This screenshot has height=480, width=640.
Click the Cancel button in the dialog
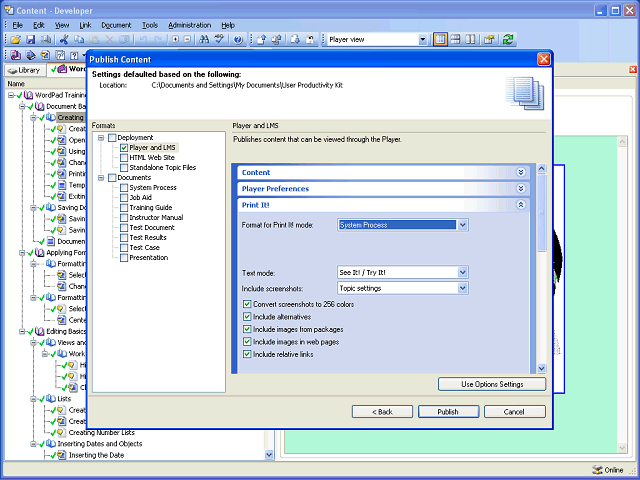point(514,412)
